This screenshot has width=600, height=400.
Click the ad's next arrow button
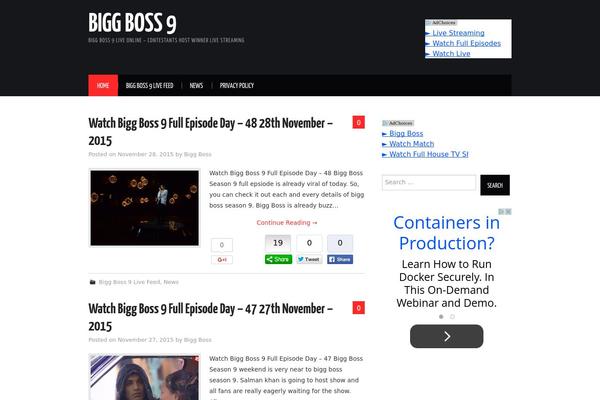(x=447, y=336)
